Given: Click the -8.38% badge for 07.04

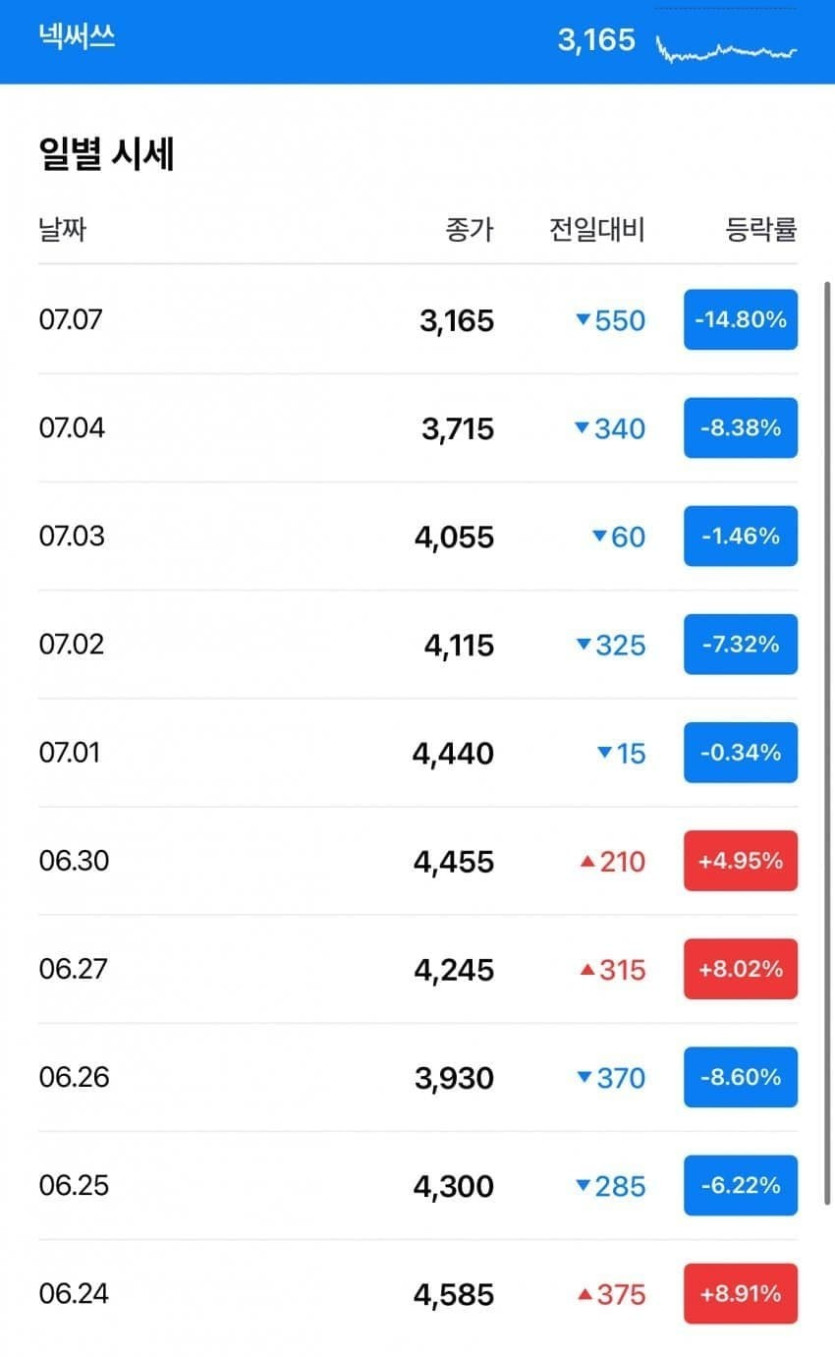Looking at the screenshot, I should pyautogui.click(x=740, y=428).
